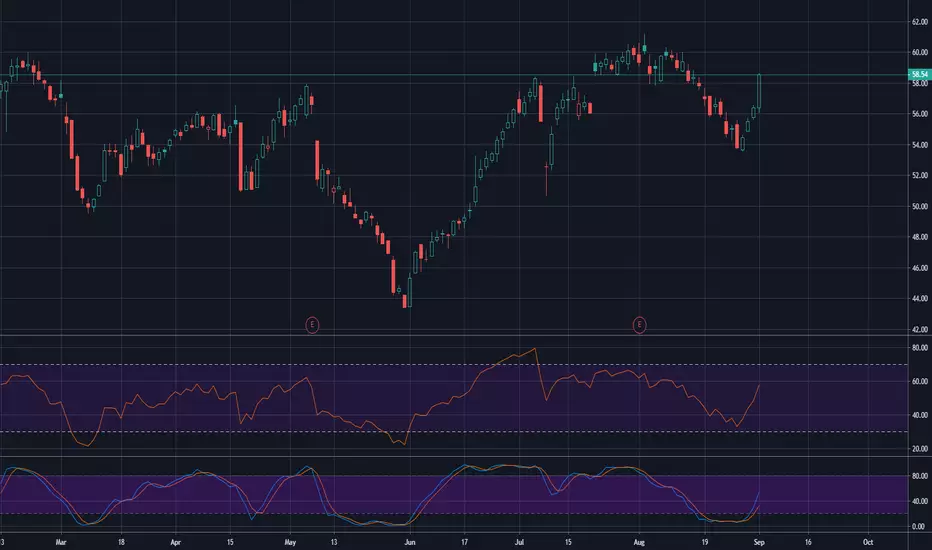Select the 16 date label on time axis

point(808,542)
